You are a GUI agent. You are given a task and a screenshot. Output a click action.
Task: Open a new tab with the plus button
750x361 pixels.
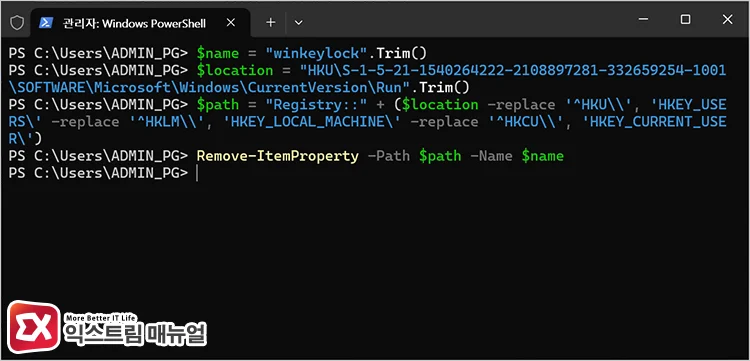coord(271,22)
